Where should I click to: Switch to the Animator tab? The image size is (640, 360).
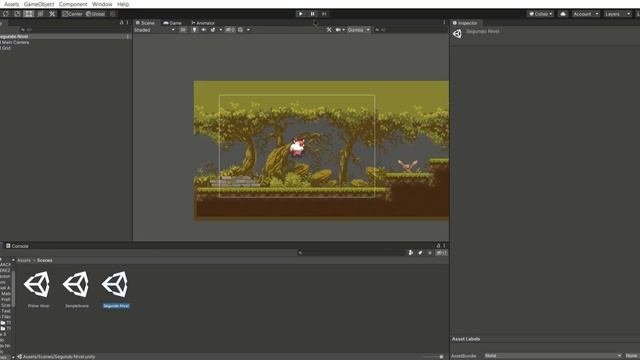click(x=203, y=23)
